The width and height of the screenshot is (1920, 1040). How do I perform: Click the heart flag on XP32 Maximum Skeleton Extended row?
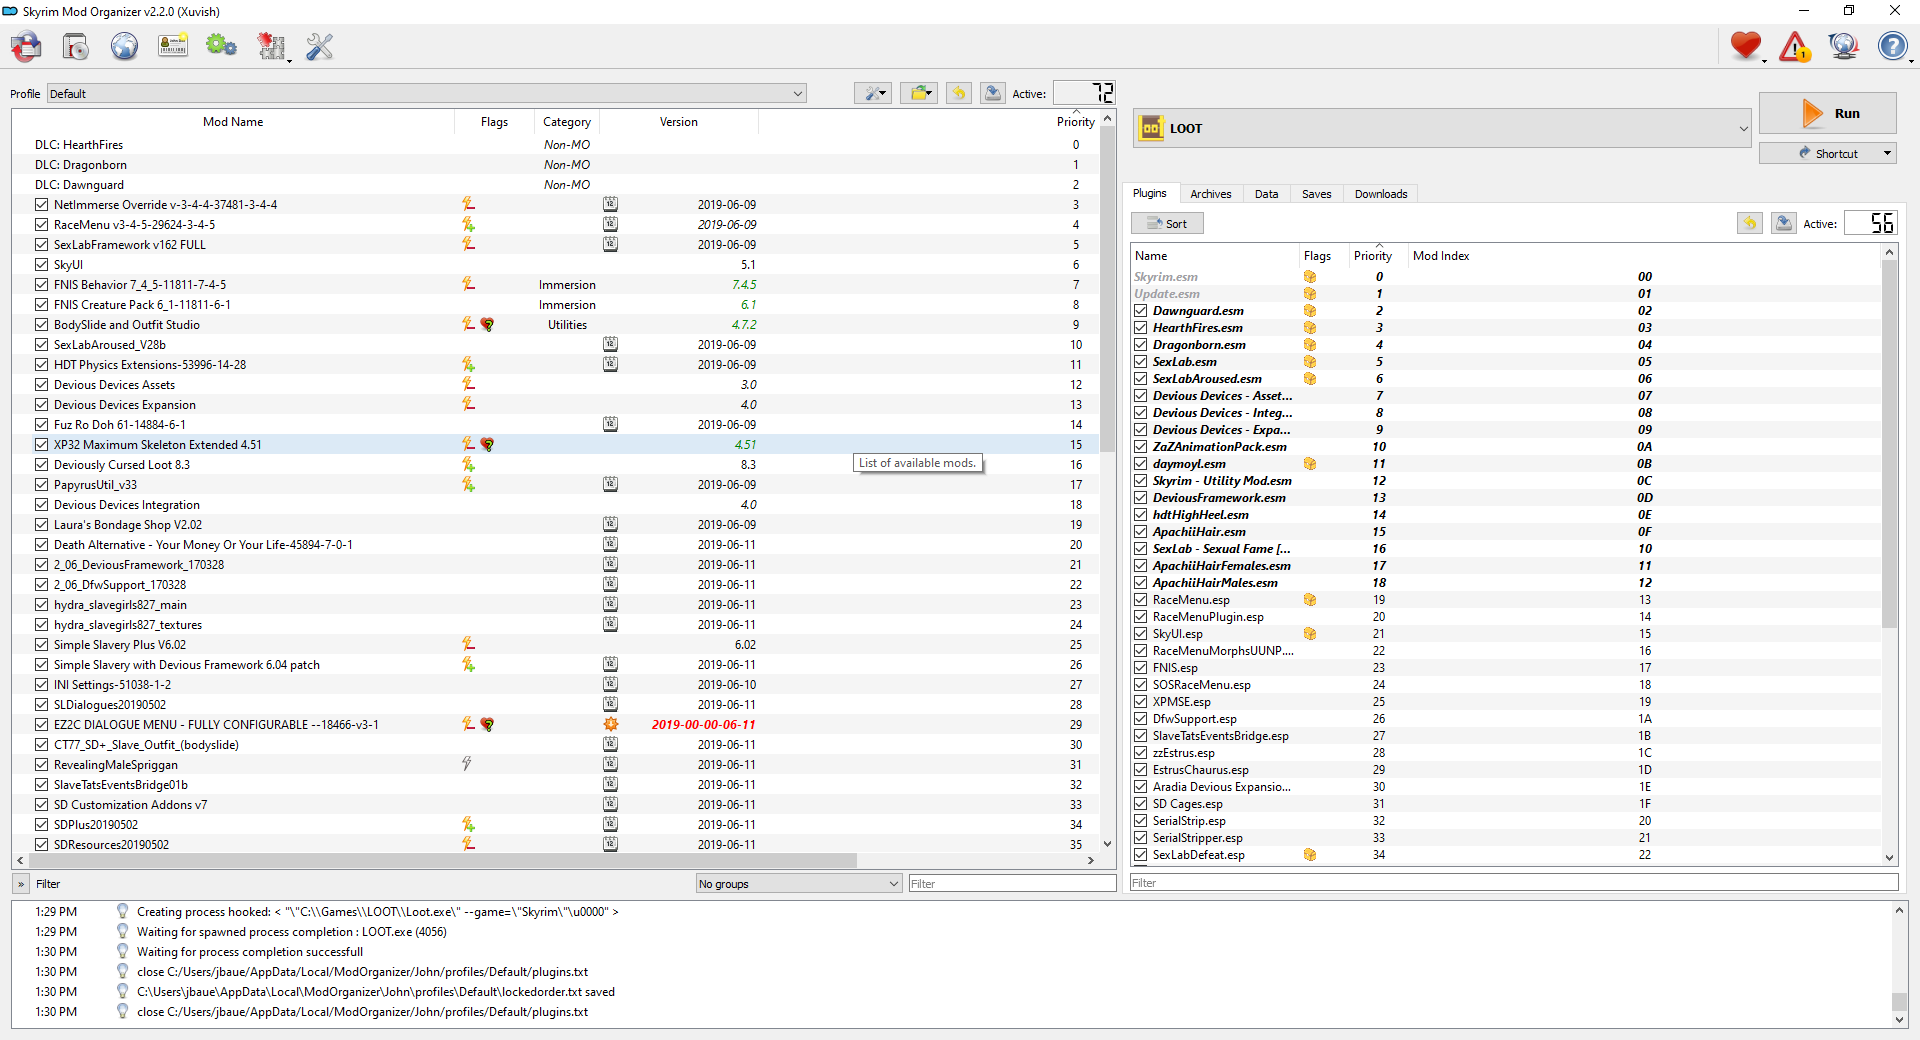click(x=487, y=444)
